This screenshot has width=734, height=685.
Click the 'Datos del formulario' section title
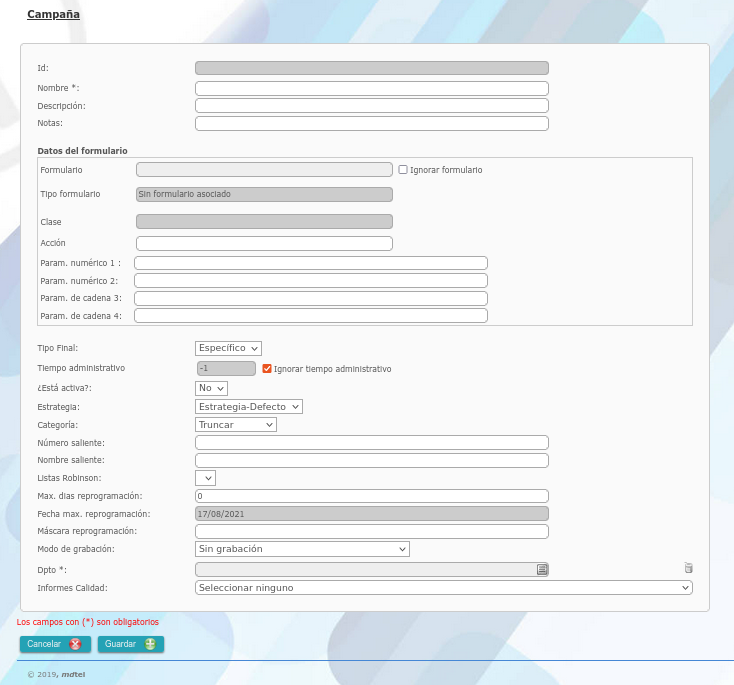click(82, 151)
